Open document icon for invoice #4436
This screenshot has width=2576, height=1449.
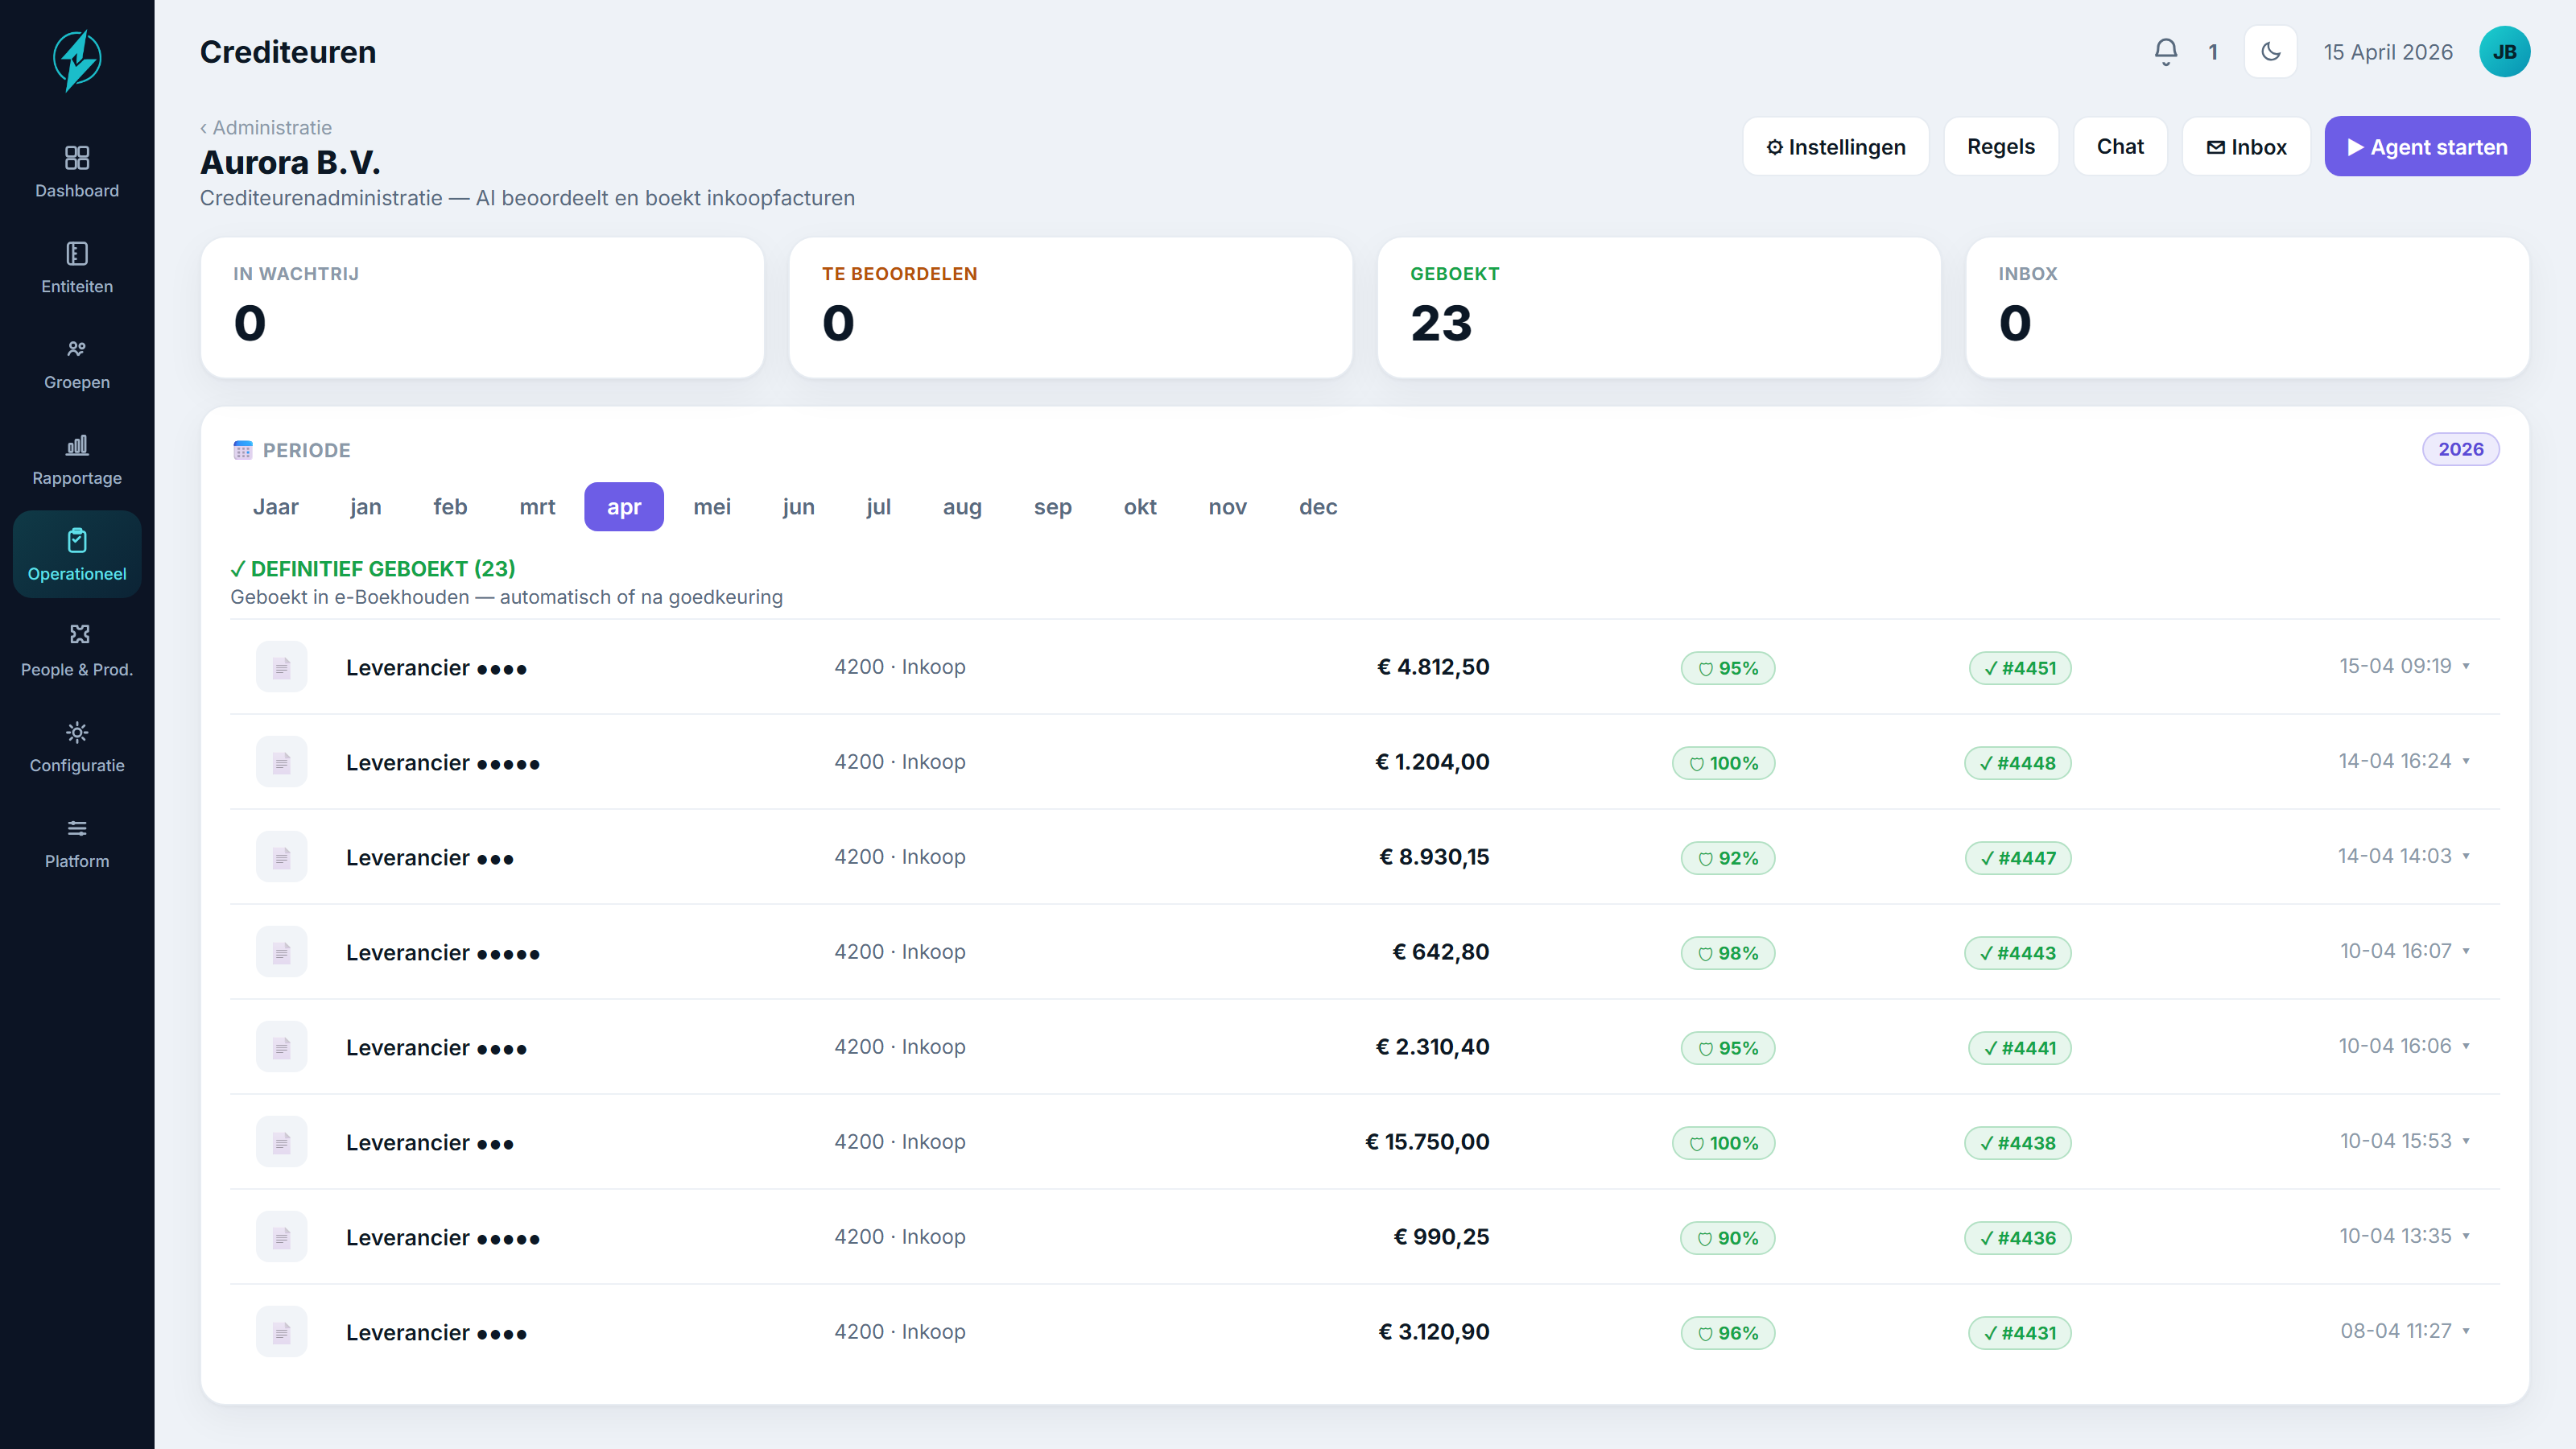(282, 1237)
